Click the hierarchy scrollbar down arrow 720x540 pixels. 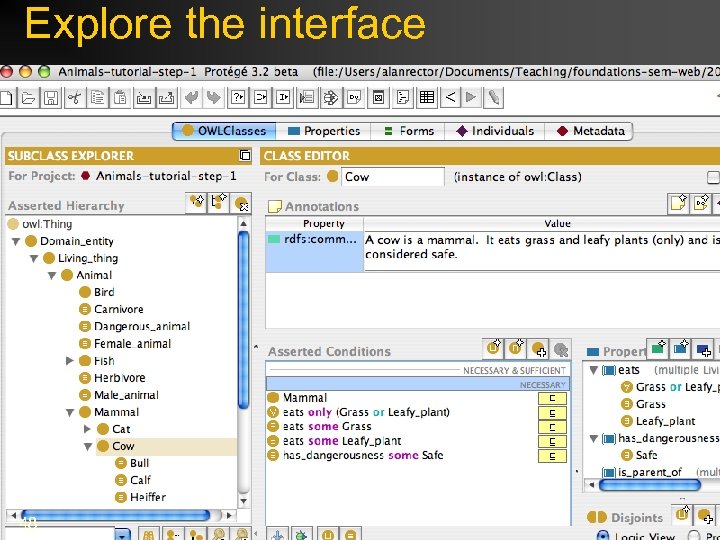244,501
